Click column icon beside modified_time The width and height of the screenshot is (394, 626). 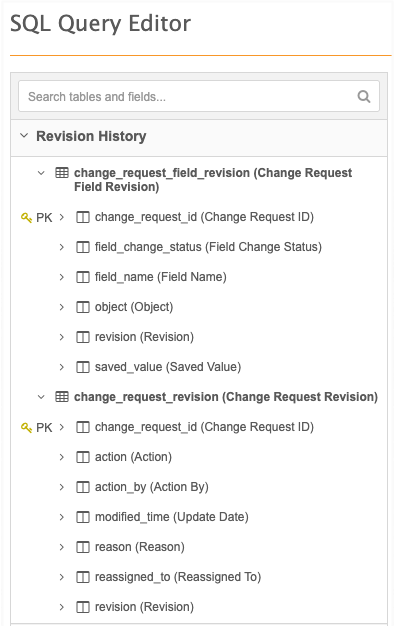click(x=83, y=517)
